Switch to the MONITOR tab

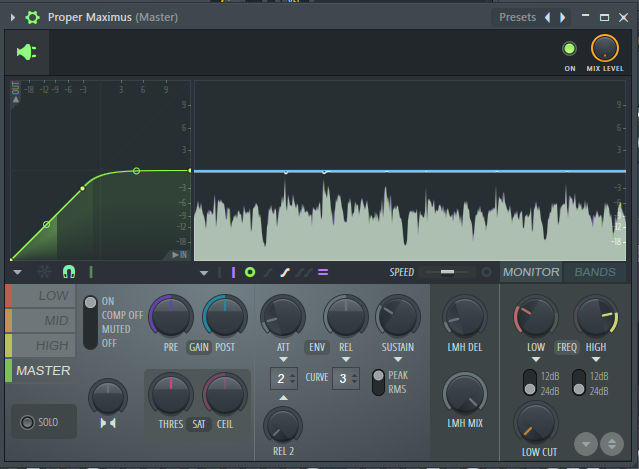tap(531, 272)
